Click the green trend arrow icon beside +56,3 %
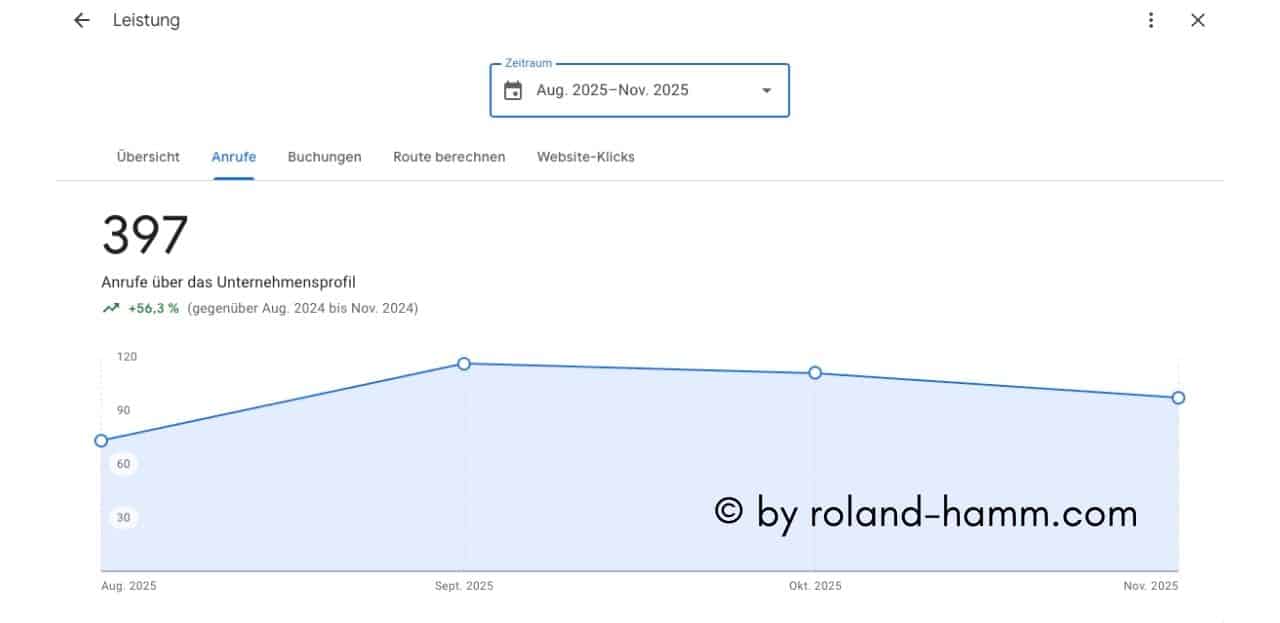Viewport: 1280px width, 623px height. click(111, 309)
